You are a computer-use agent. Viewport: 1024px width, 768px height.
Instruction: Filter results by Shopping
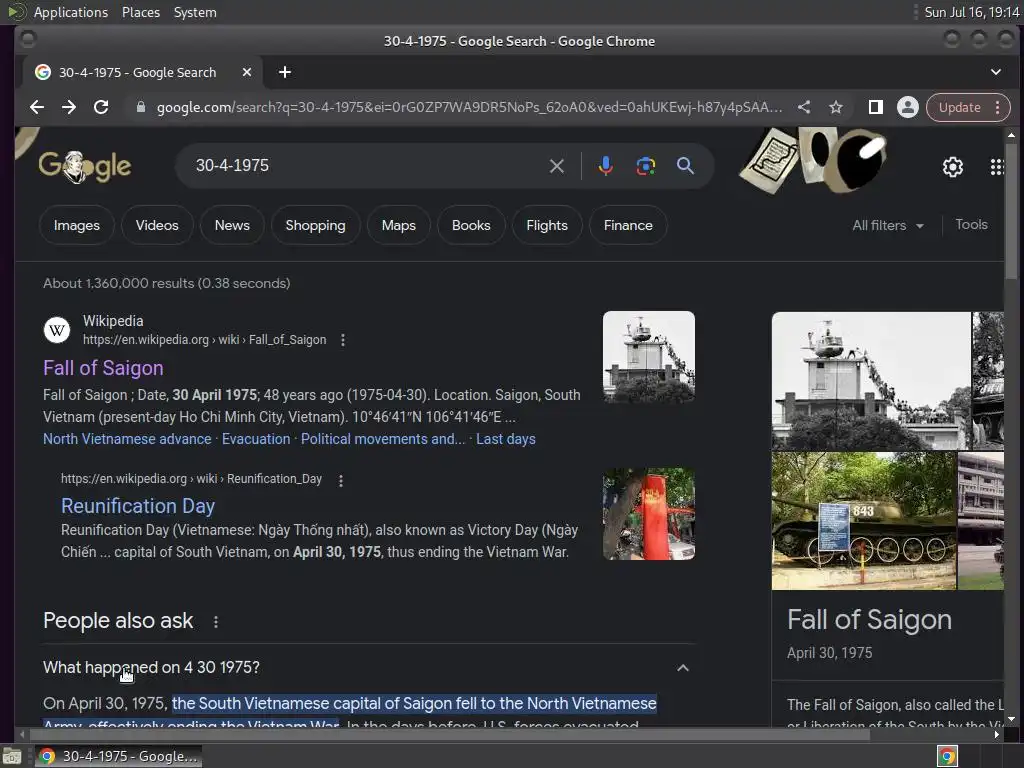(315, 225)
